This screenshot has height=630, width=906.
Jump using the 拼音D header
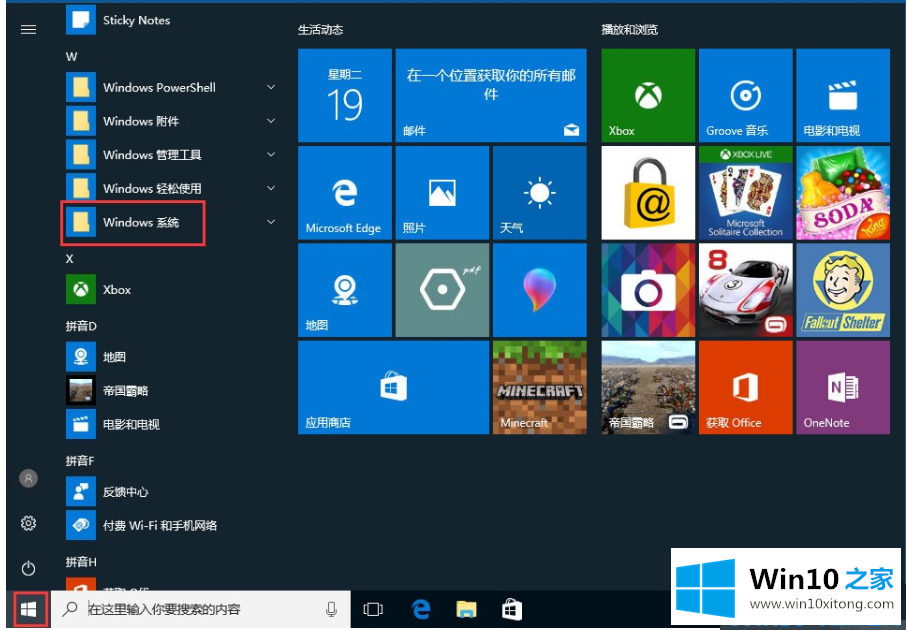coord(81,326)
